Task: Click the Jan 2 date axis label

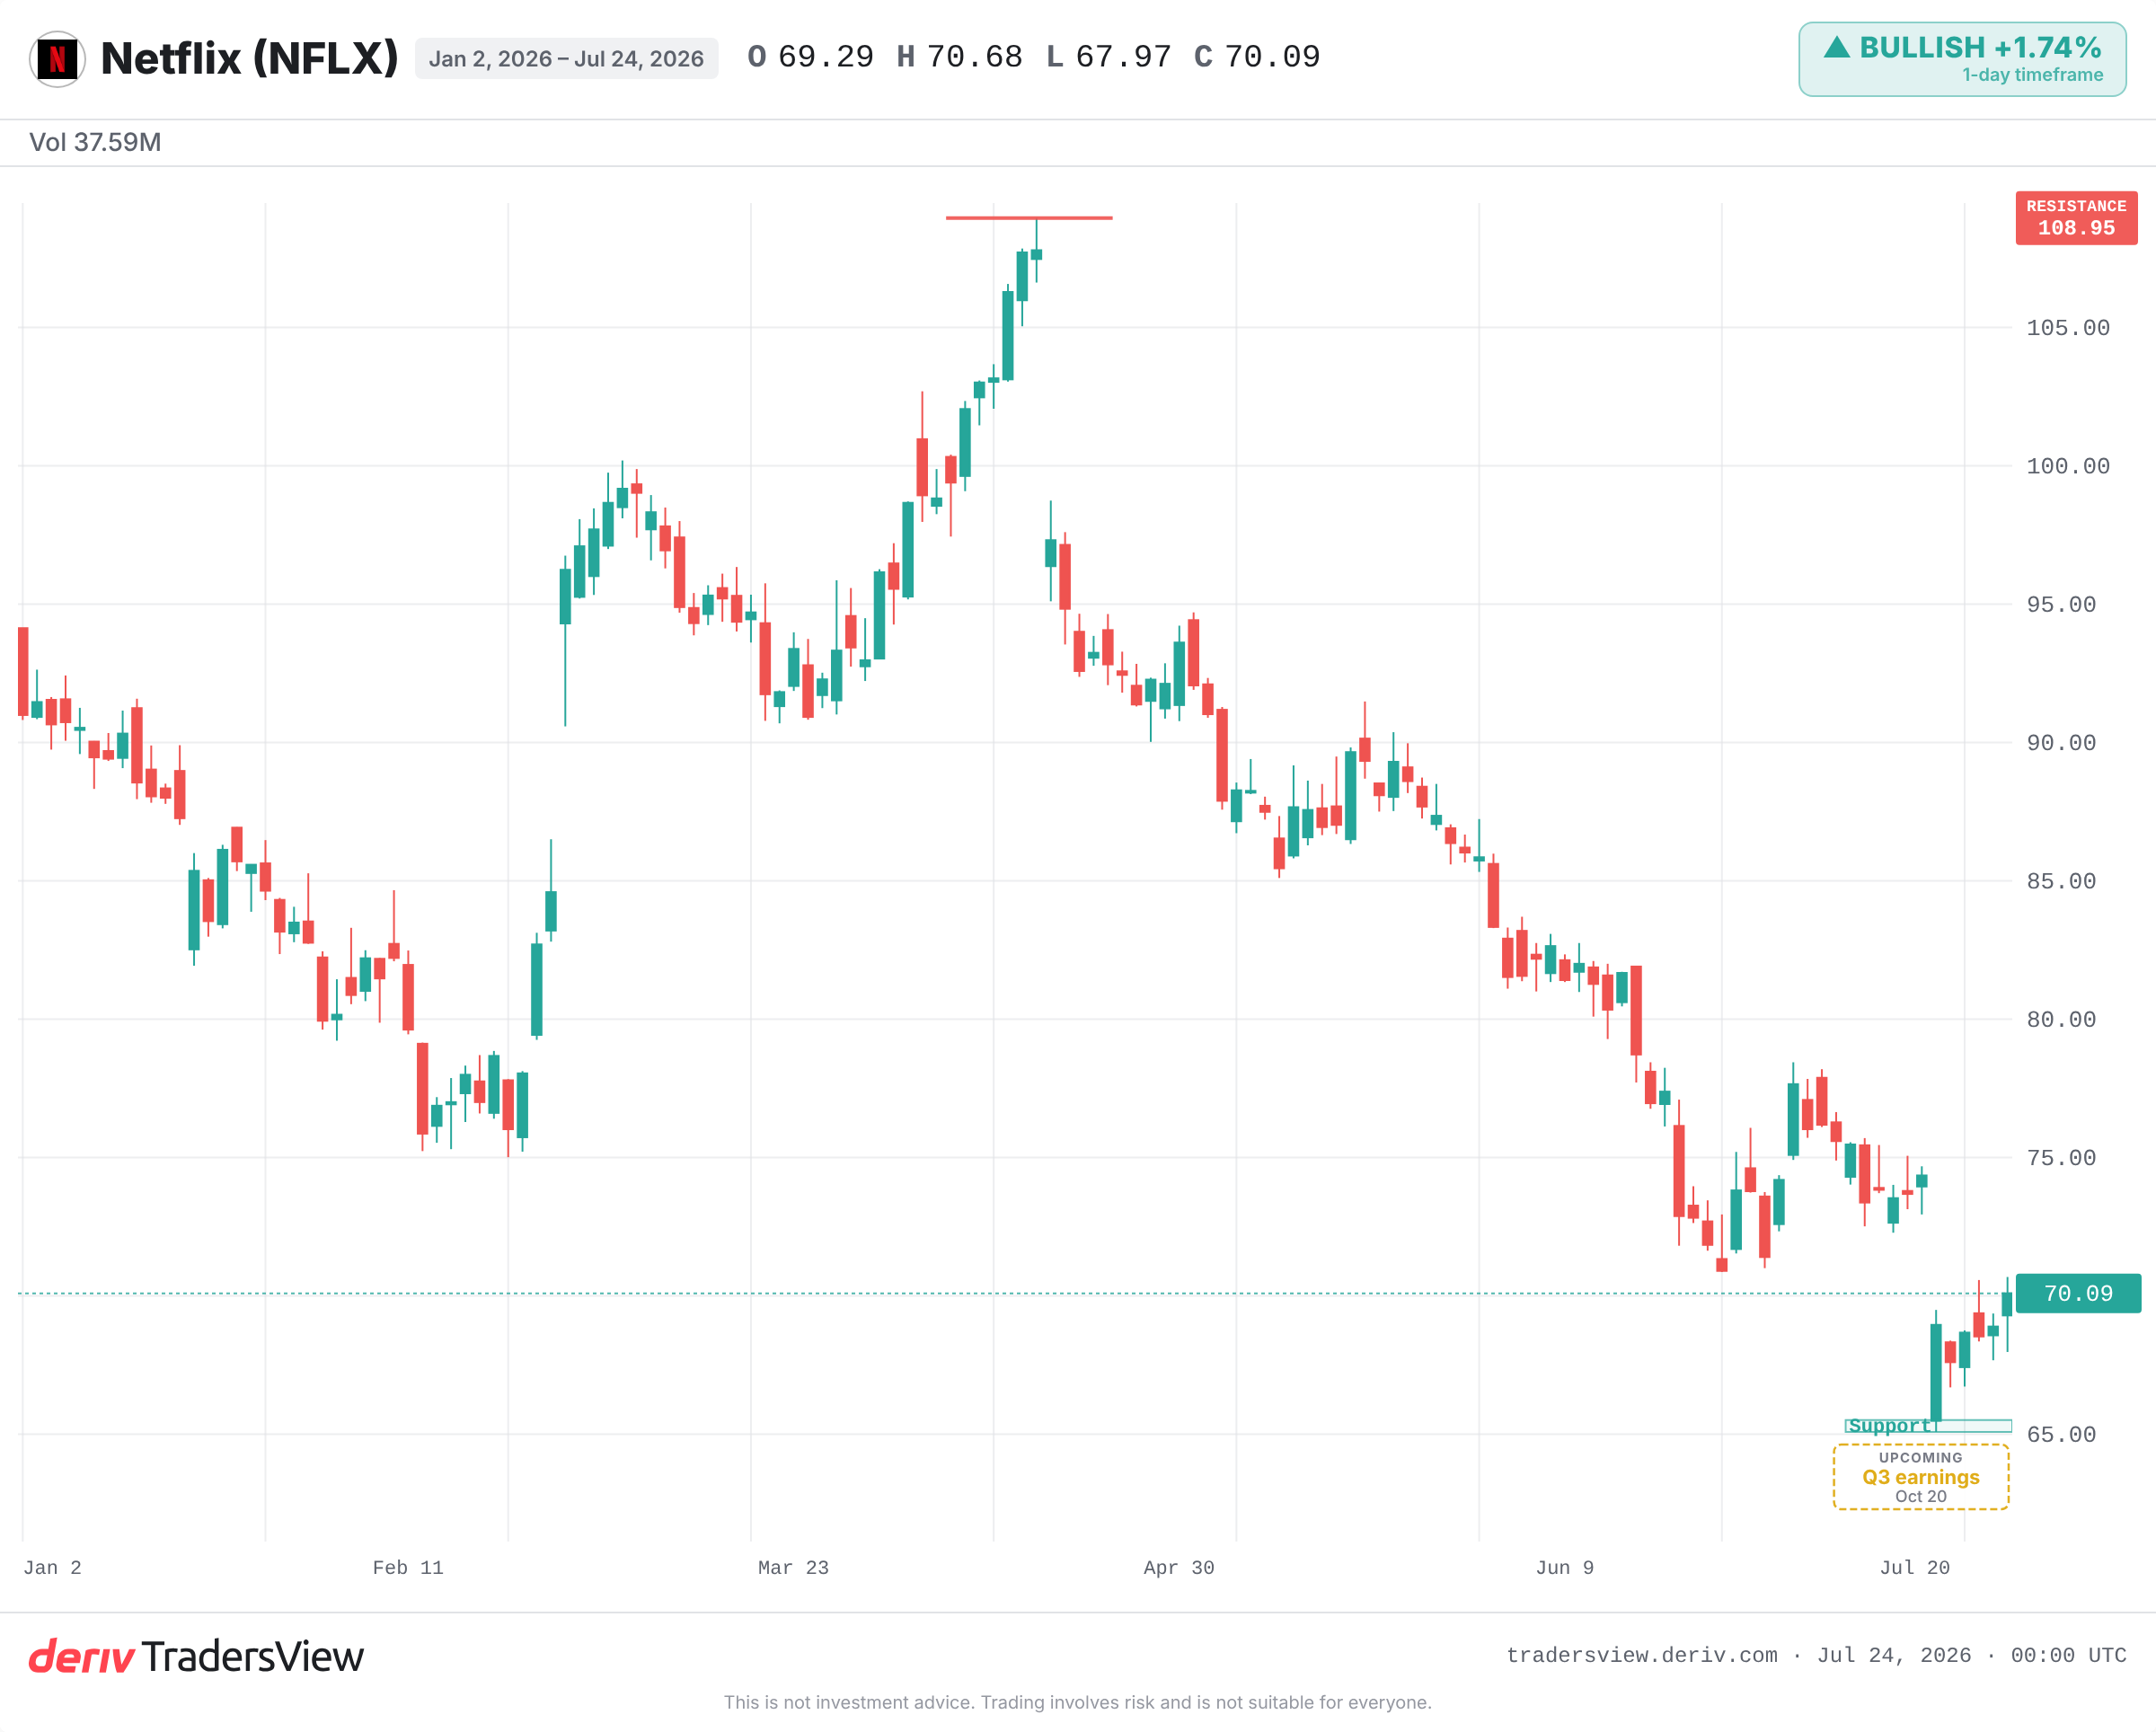Action: point(52,1568)
